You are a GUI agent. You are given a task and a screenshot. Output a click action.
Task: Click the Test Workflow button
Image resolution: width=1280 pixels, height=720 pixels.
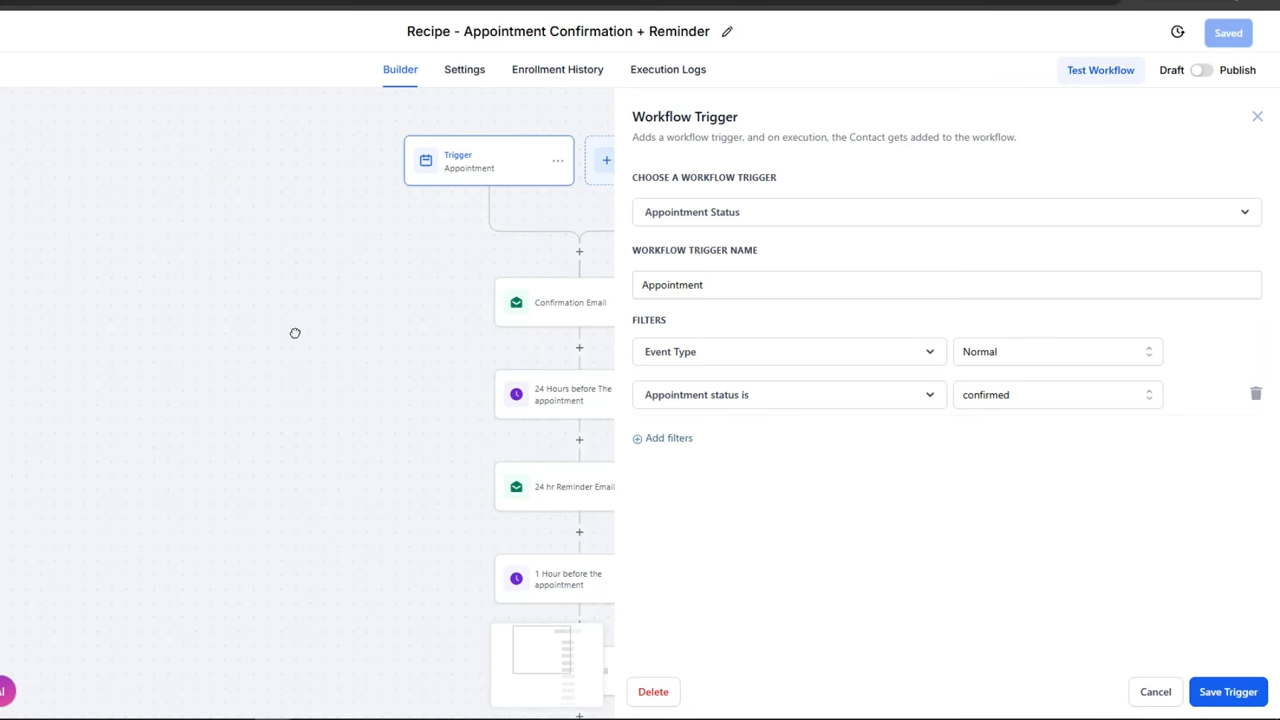(1100, 70)
